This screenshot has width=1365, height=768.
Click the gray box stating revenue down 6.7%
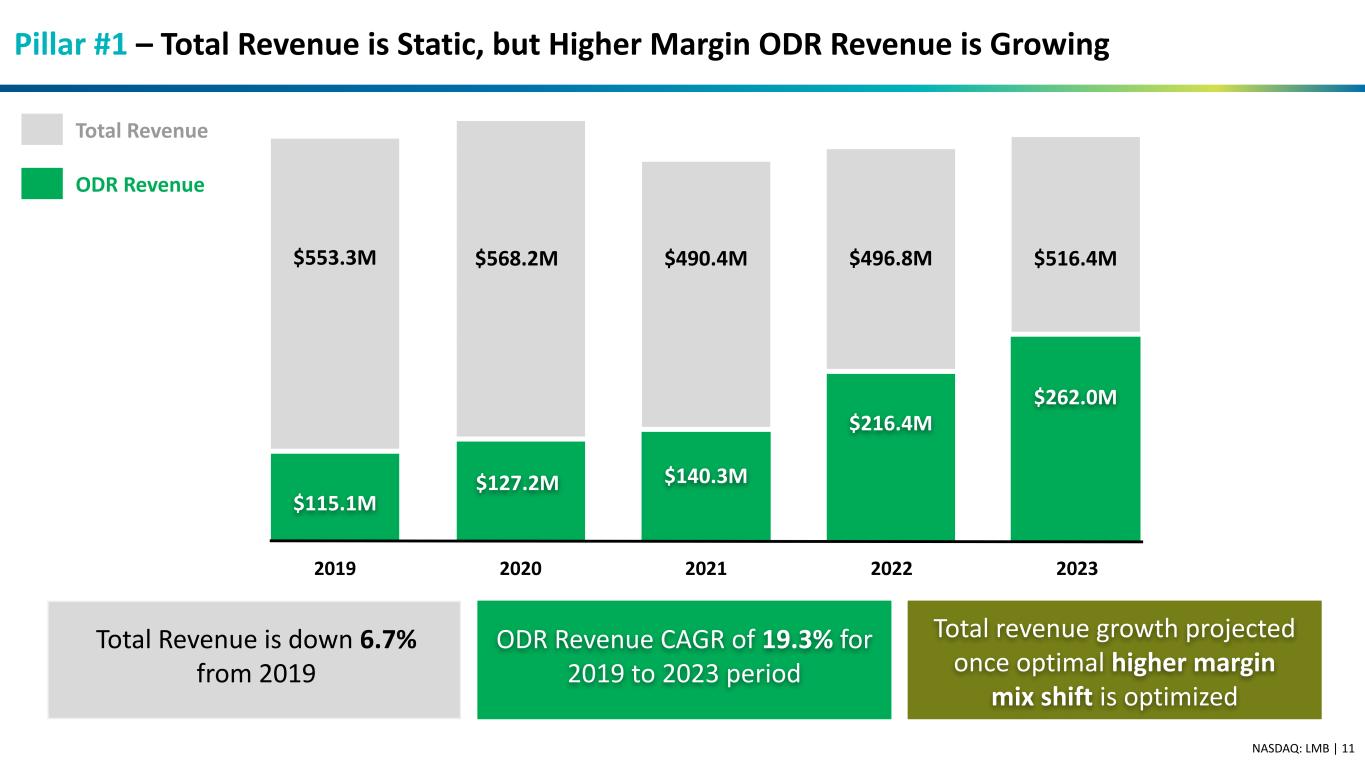pyautogui.click(x=253, y=659)
